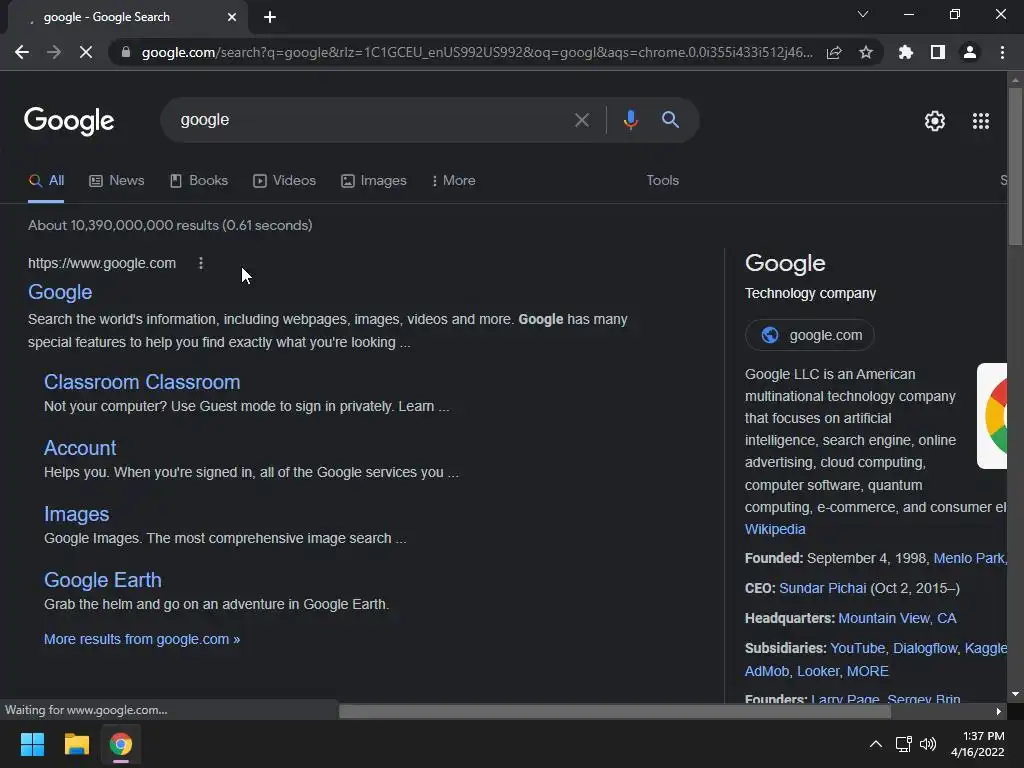Screen dimensions: 1024x768
Task: Click the vertical scrollbar thumb
Action: point(1015,167)
